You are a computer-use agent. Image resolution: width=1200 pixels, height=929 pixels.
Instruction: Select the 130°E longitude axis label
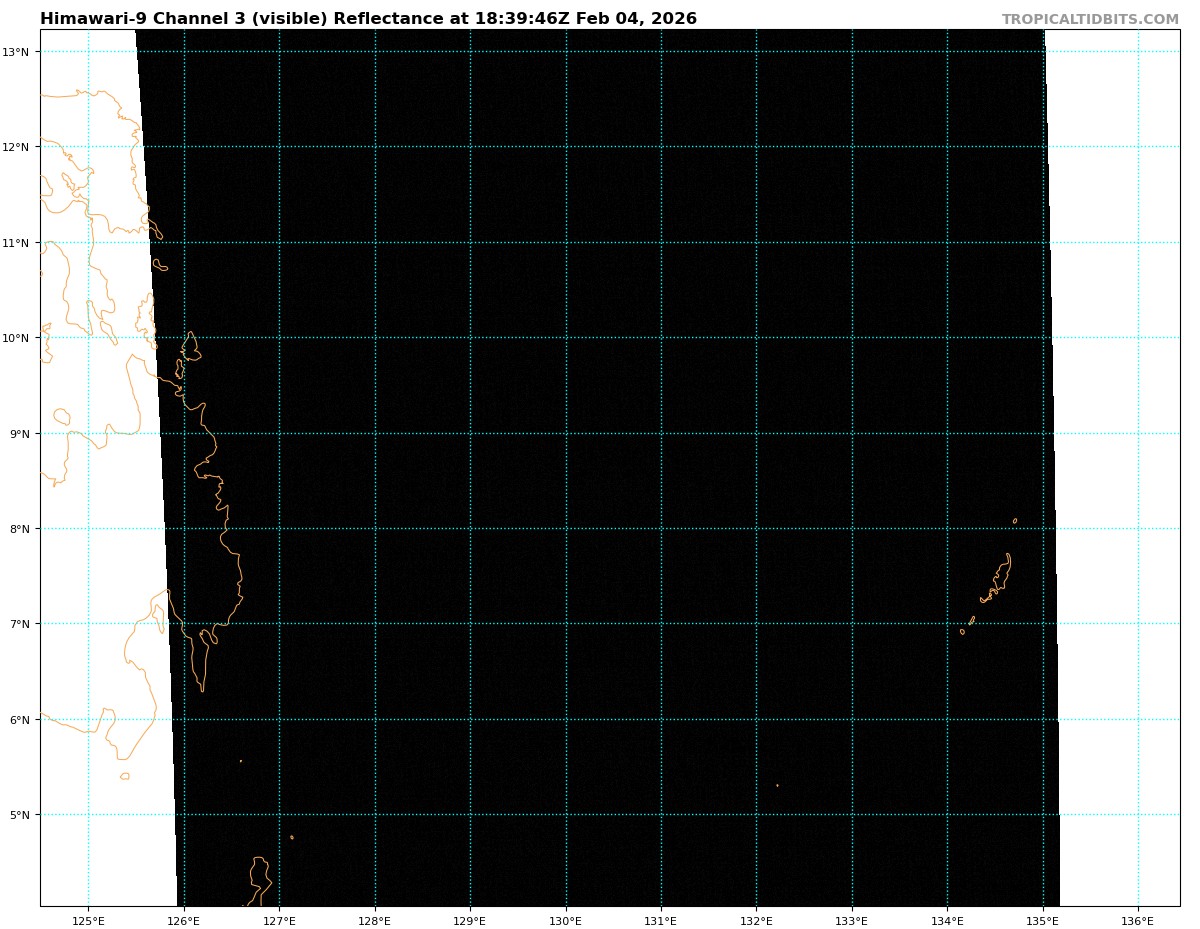point(566,920)
